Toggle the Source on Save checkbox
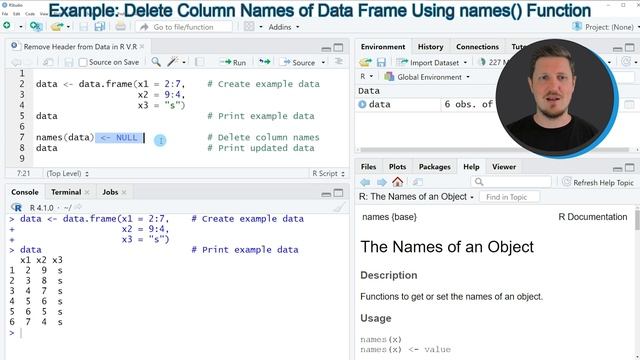This screenshot has height=360, width=640. (x=83, y=62)
